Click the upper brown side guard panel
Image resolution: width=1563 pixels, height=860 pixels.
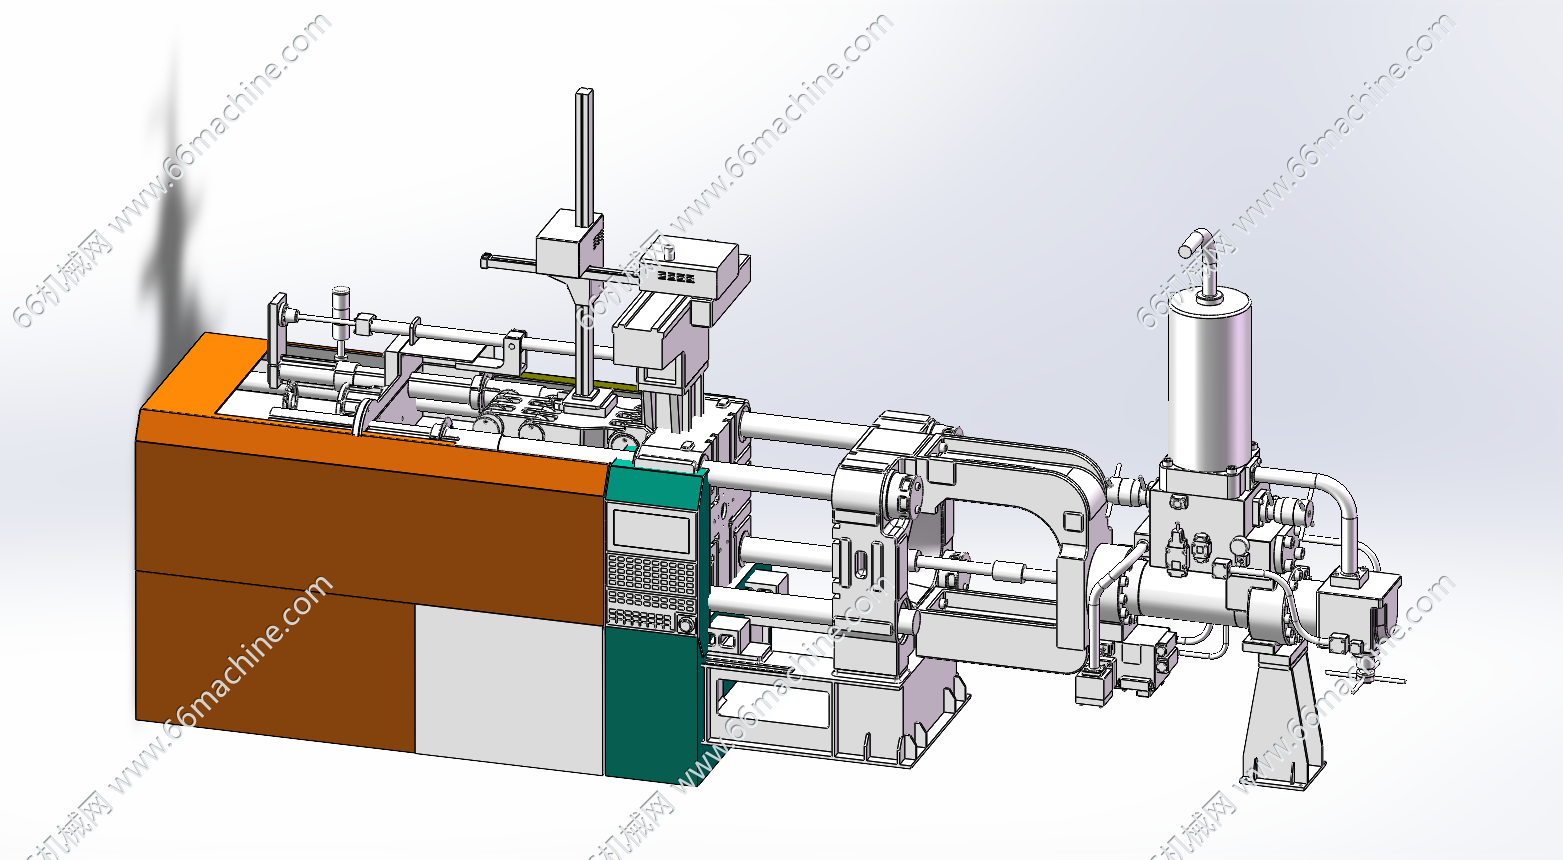coord(370,530)
